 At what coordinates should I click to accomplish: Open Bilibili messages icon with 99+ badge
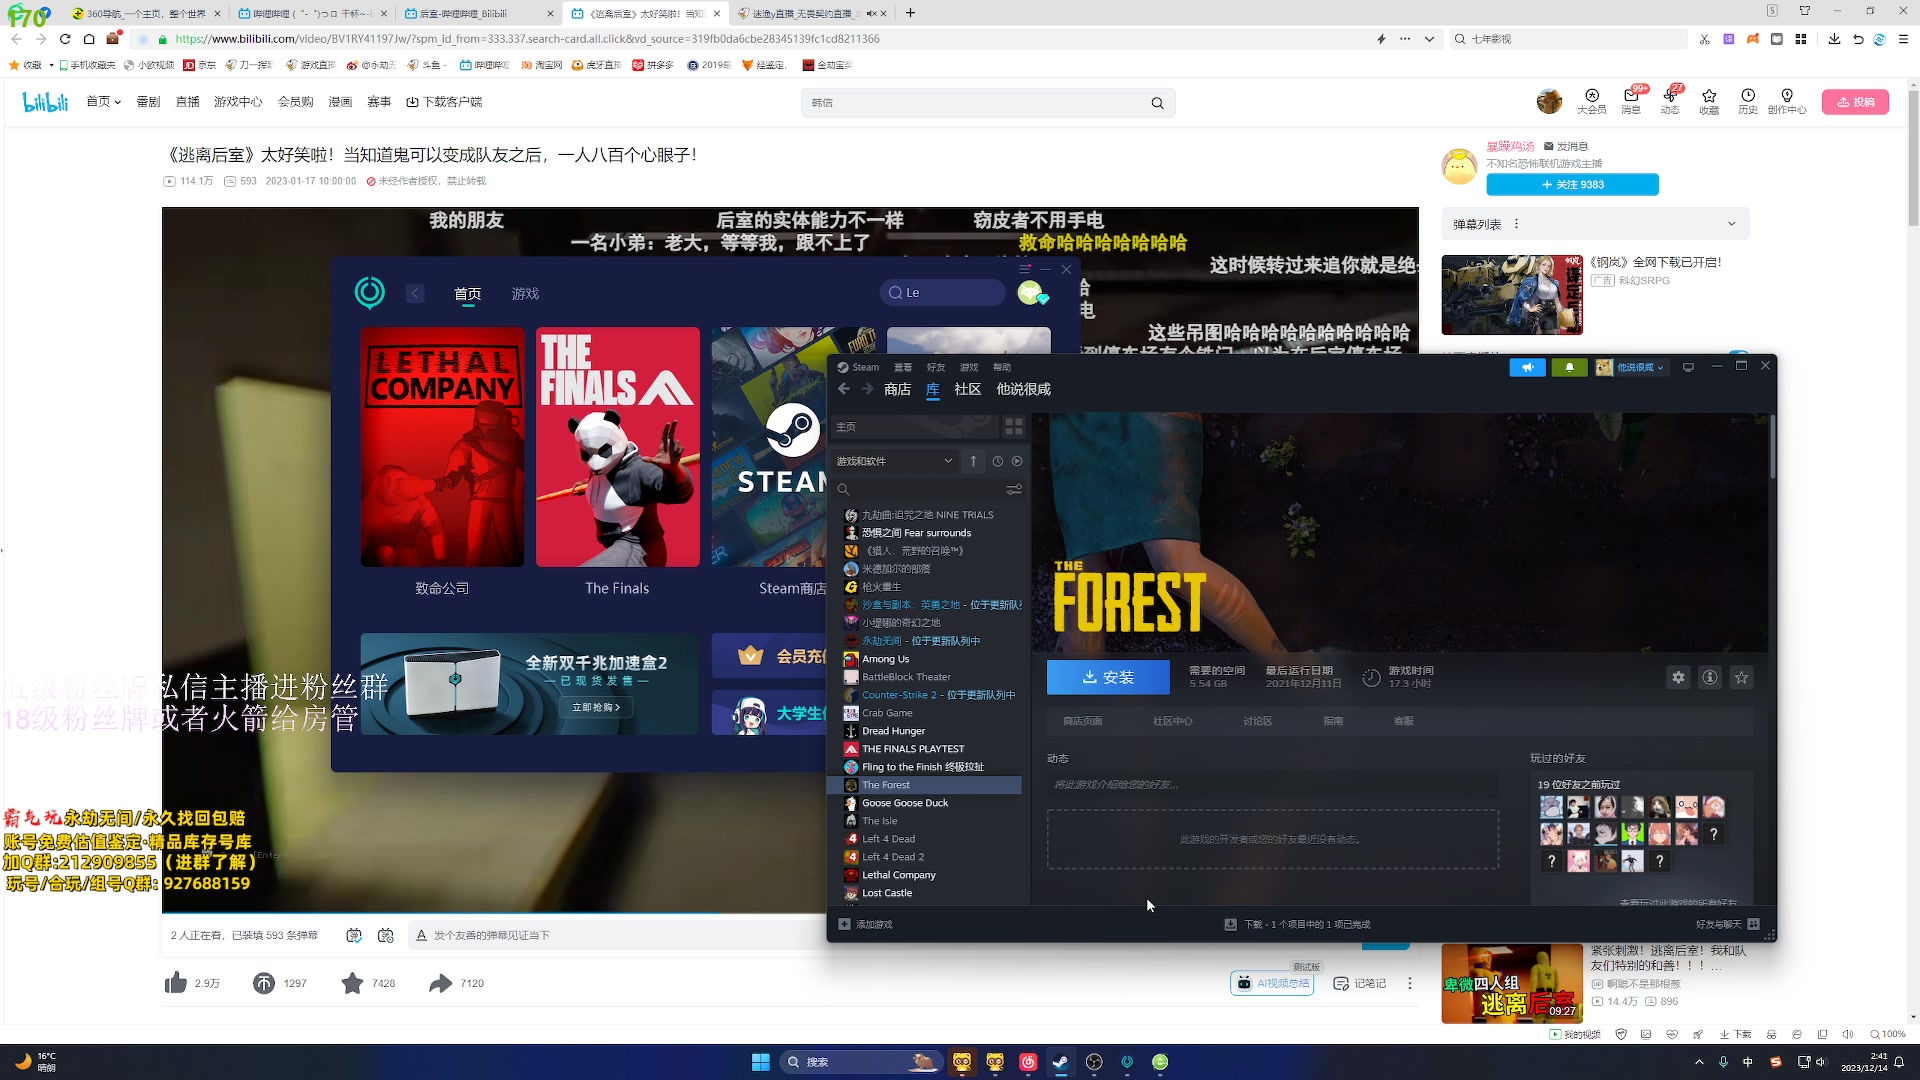click(1631, 101)
